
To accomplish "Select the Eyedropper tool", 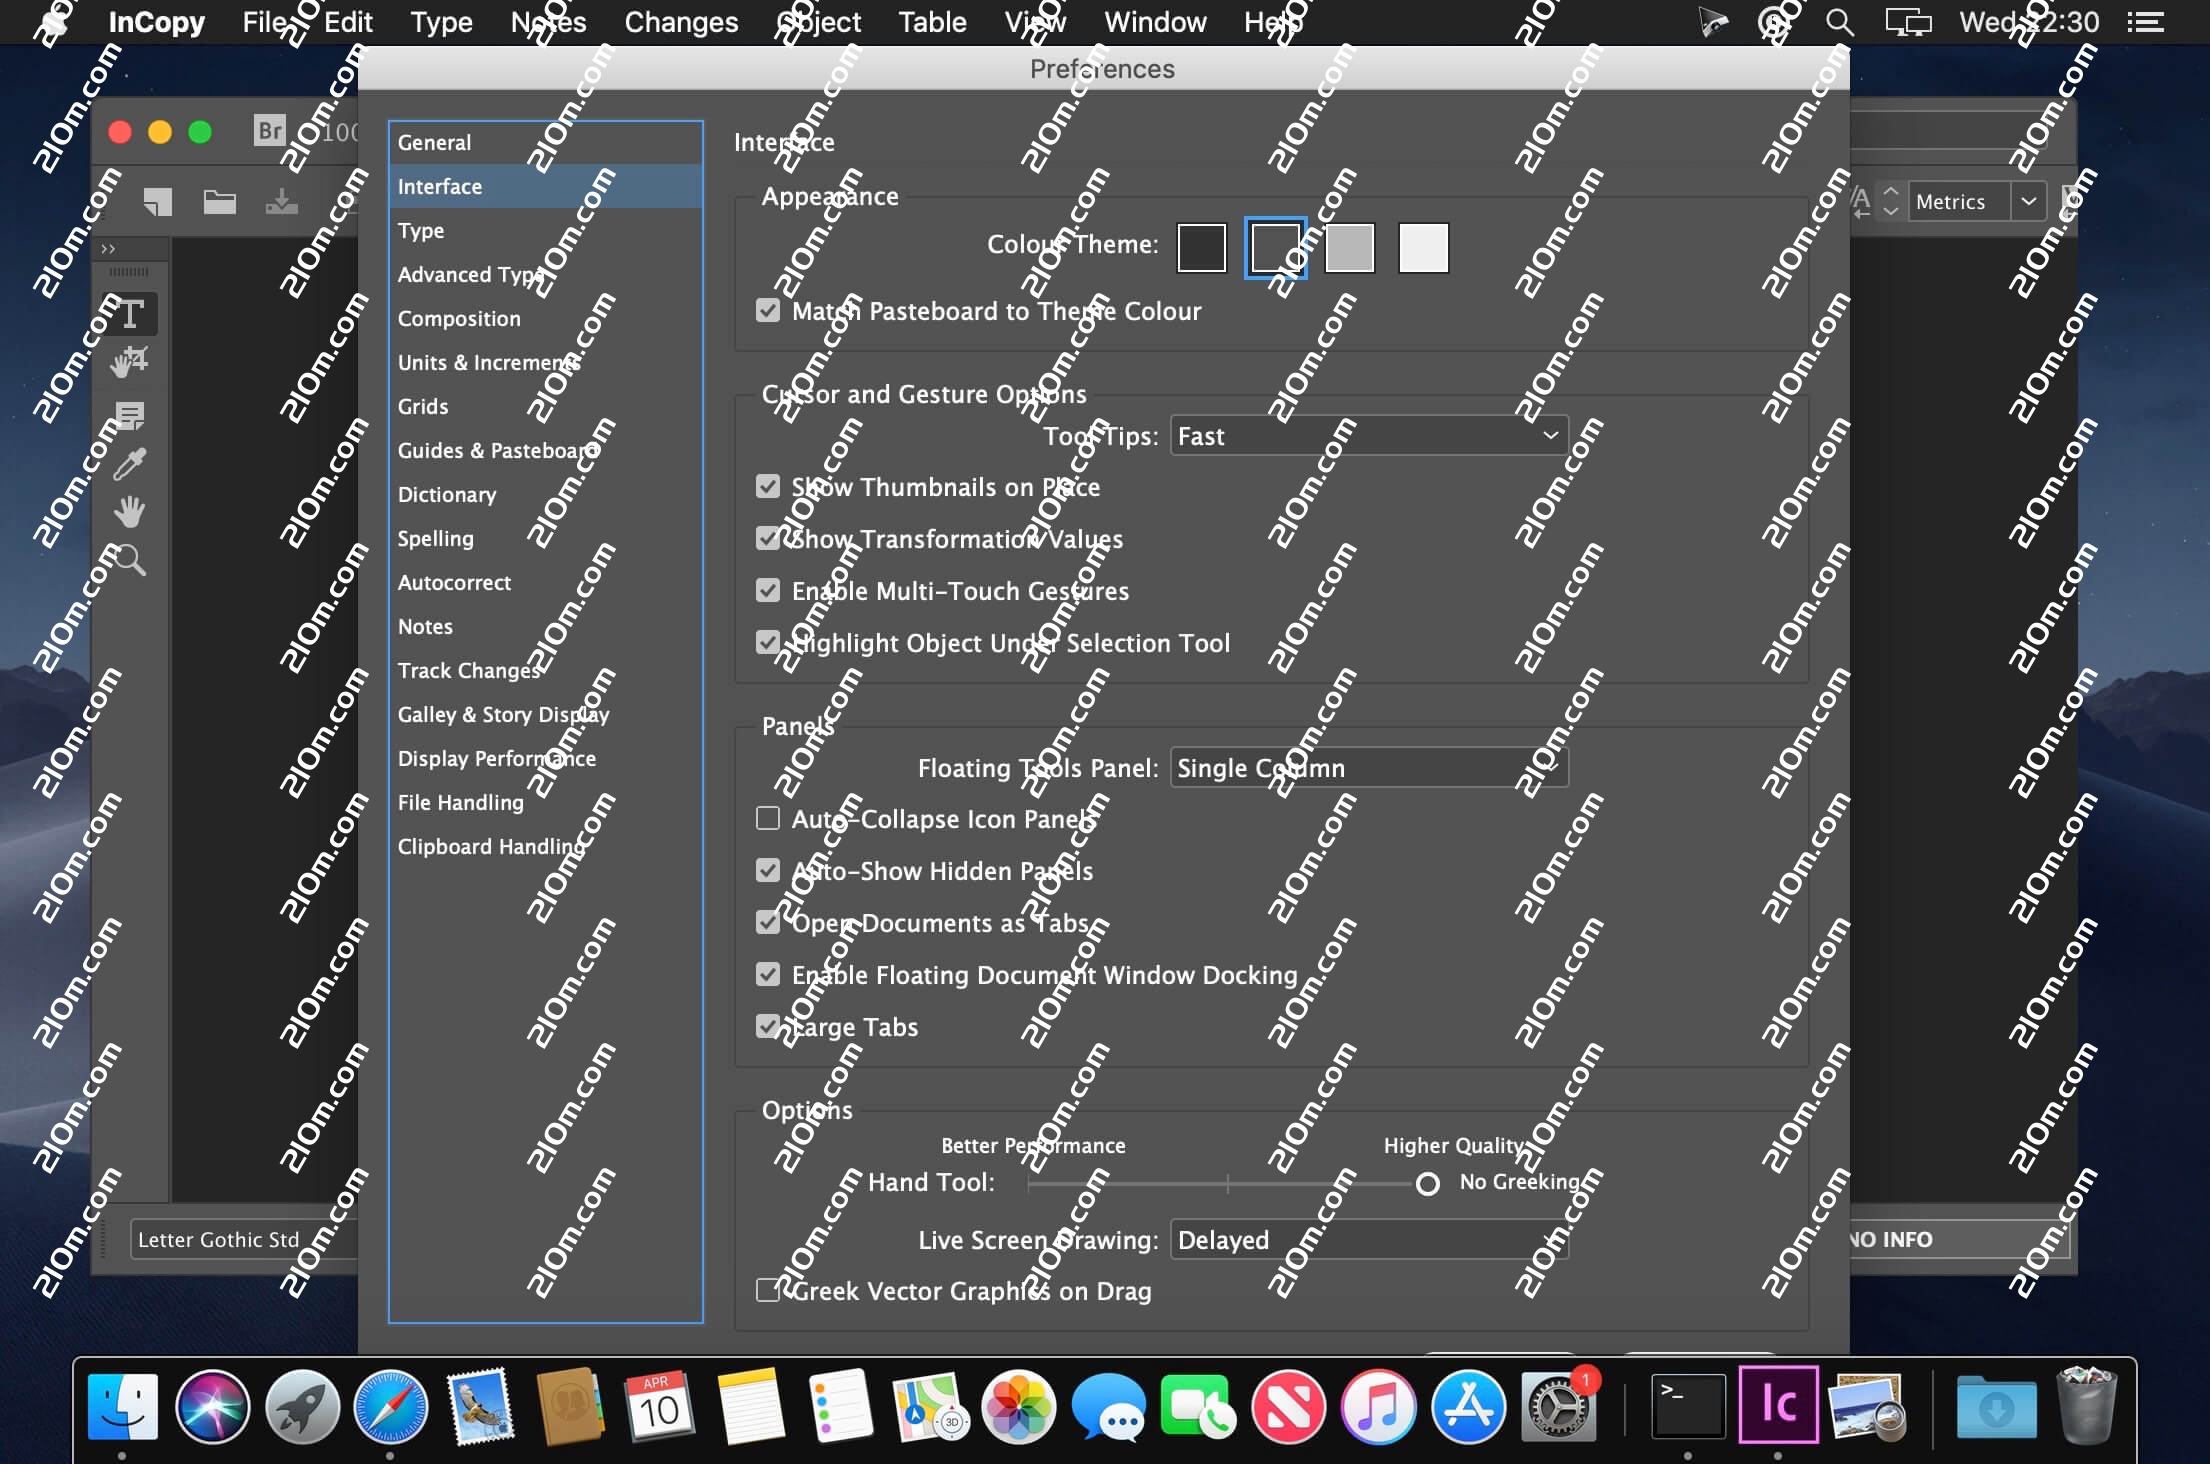I will tap(129, 464).
